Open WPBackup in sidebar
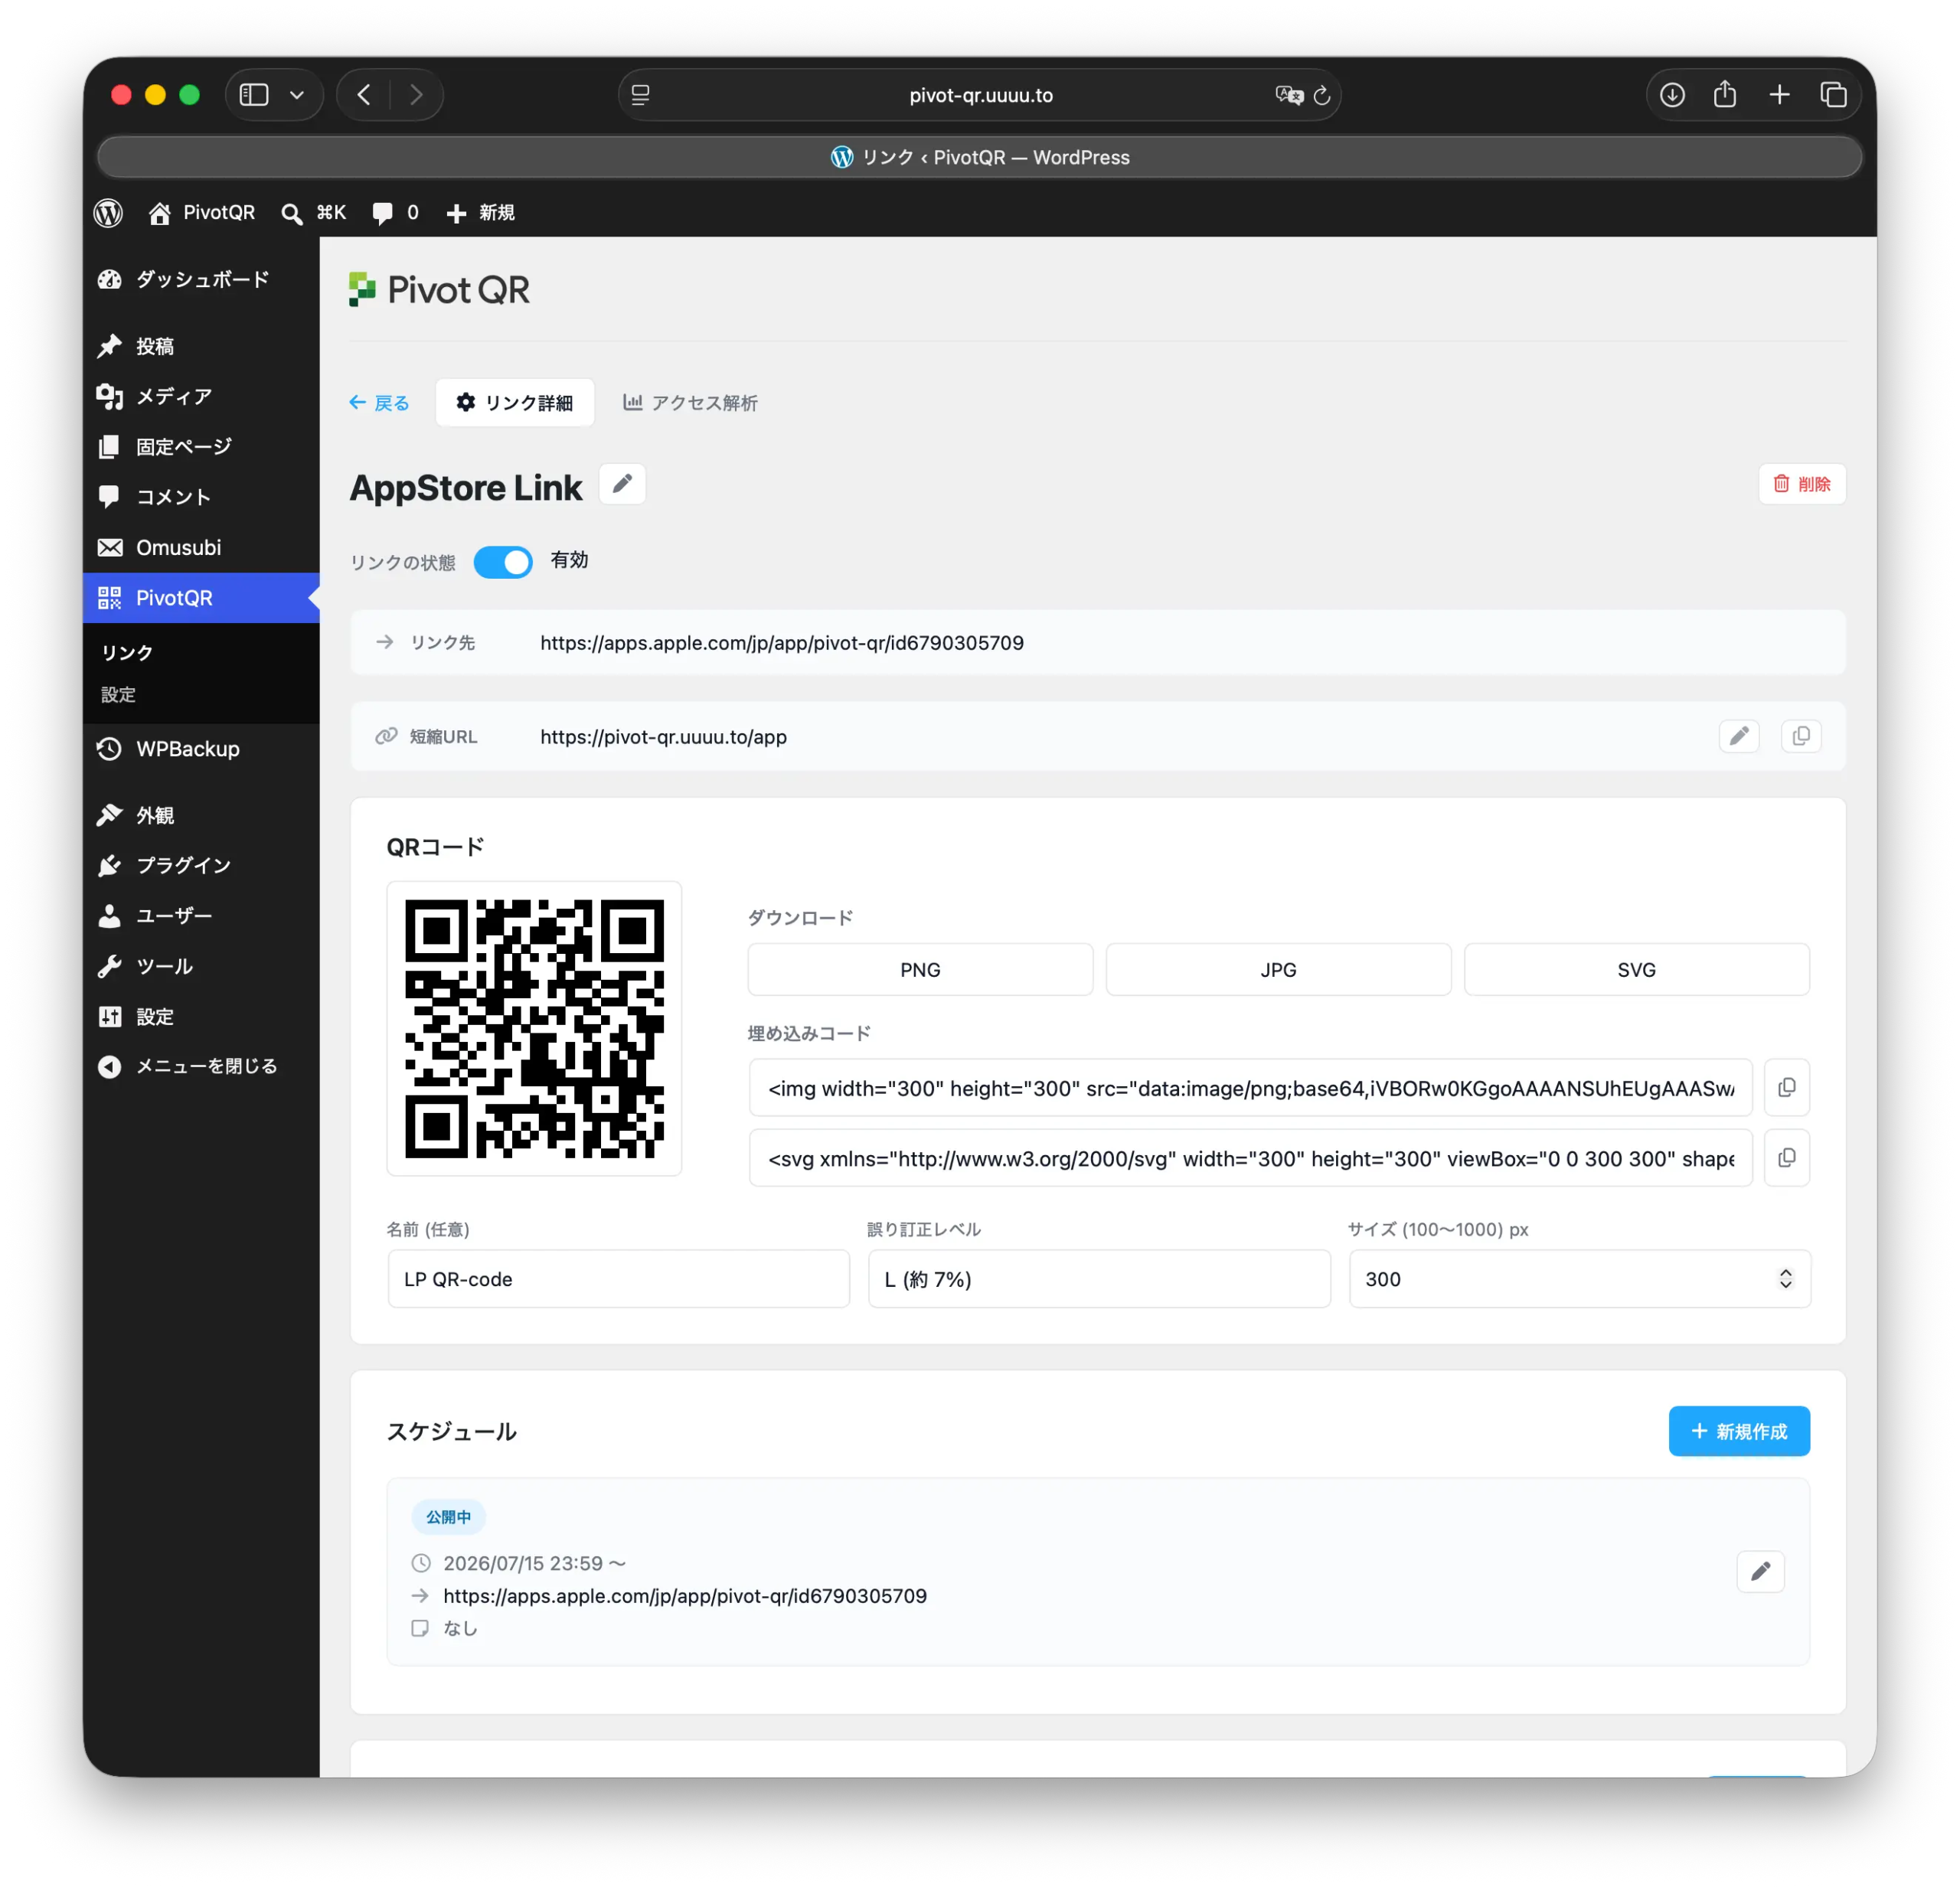1960x1887 pixels. tap(201, 749)
